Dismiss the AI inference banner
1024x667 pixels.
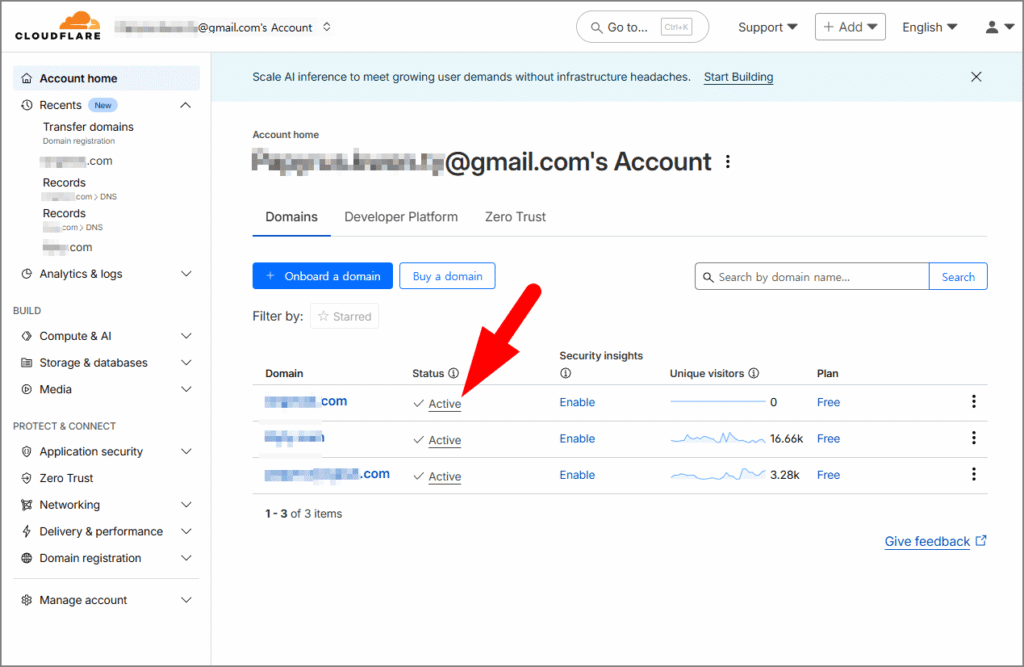point(976,77)
